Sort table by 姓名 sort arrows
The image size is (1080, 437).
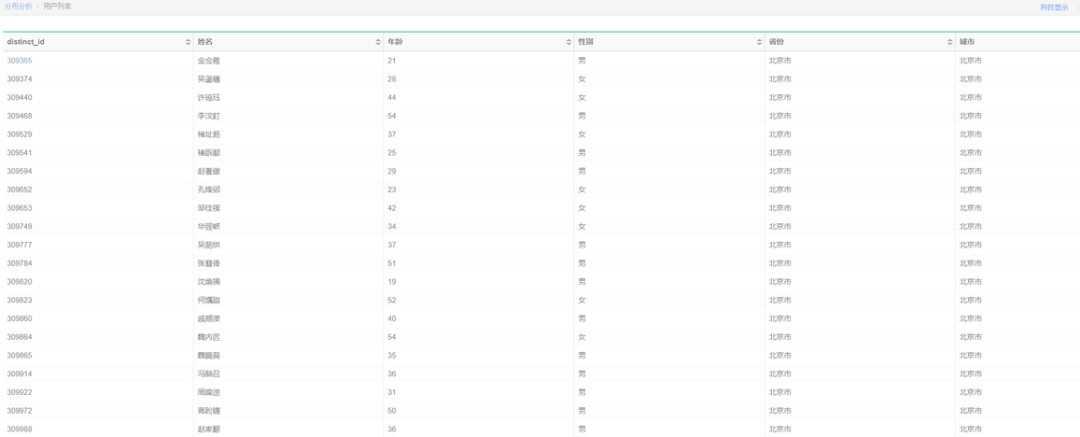click(x=378, y=42)
